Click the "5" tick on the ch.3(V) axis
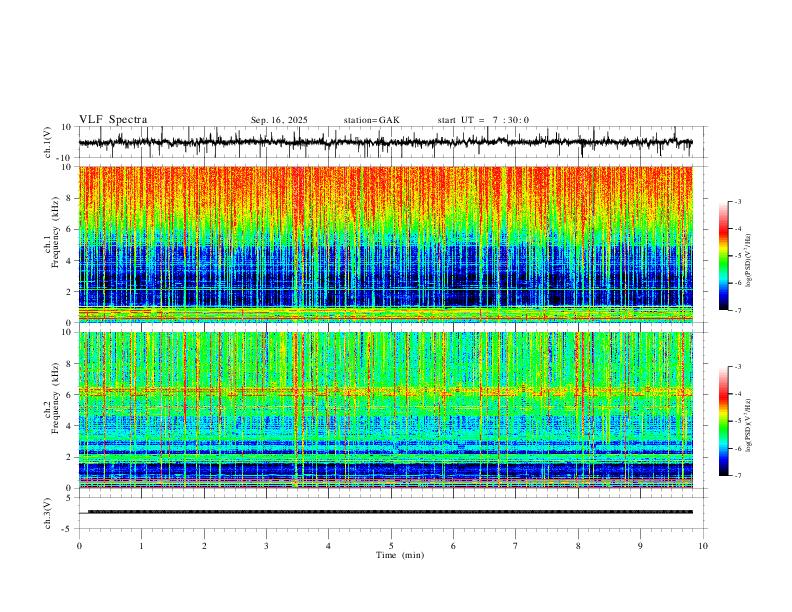The image size is (792, 612). 70,498
